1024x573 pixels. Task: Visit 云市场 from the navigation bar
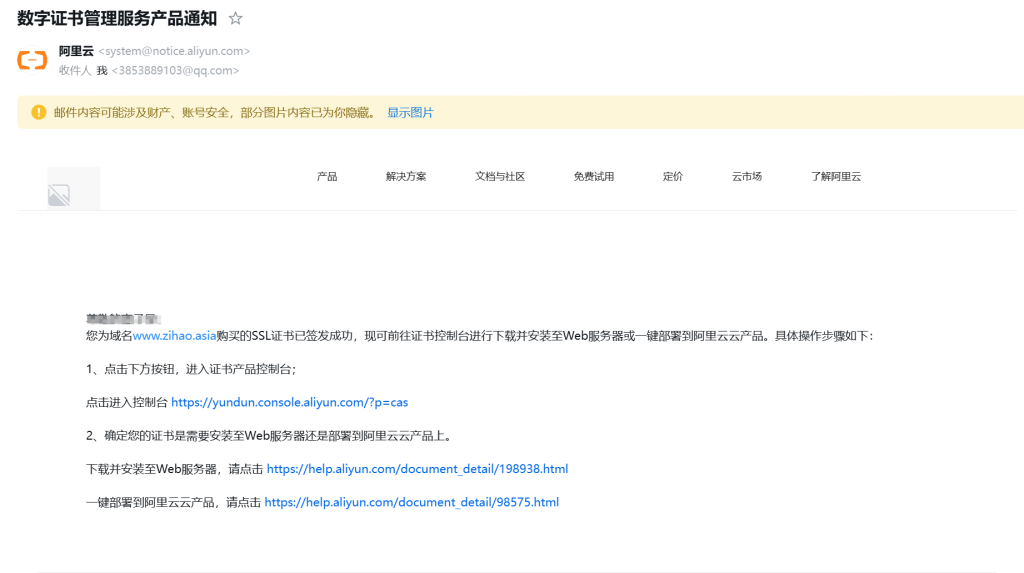click(x=747, y=177)
